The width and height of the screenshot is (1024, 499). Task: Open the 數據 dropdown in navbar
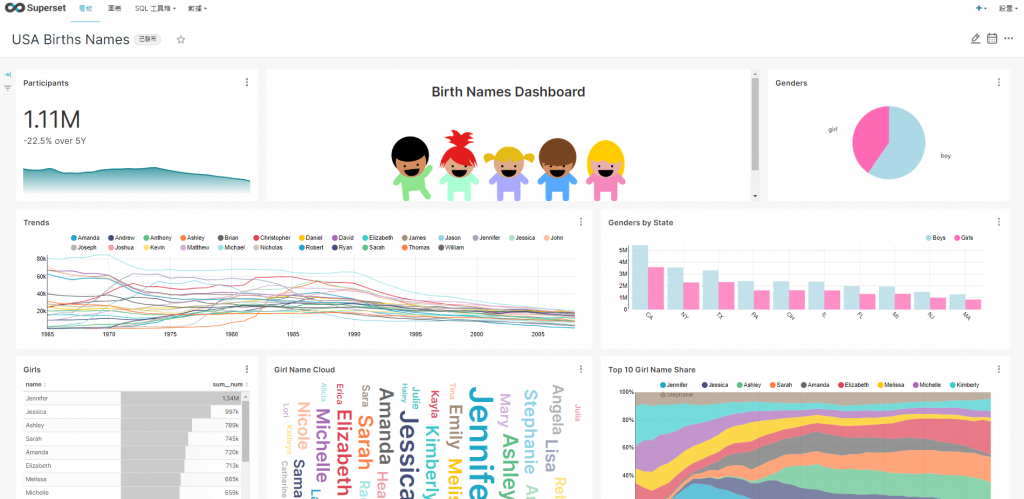pos(197,8)
